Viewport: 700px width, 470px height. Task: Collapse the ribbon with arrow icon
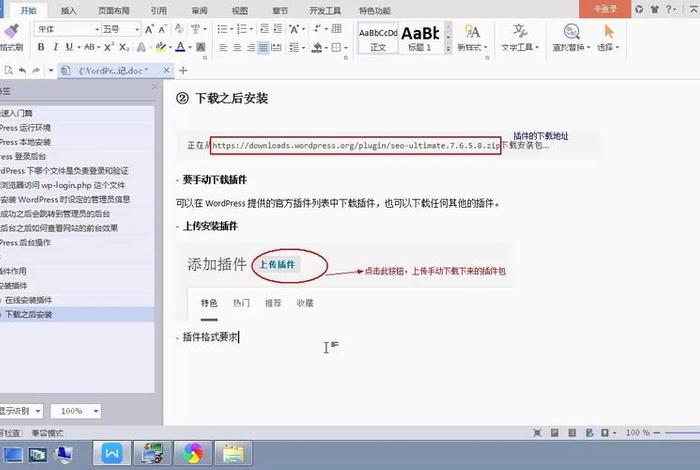pos(694,9)
